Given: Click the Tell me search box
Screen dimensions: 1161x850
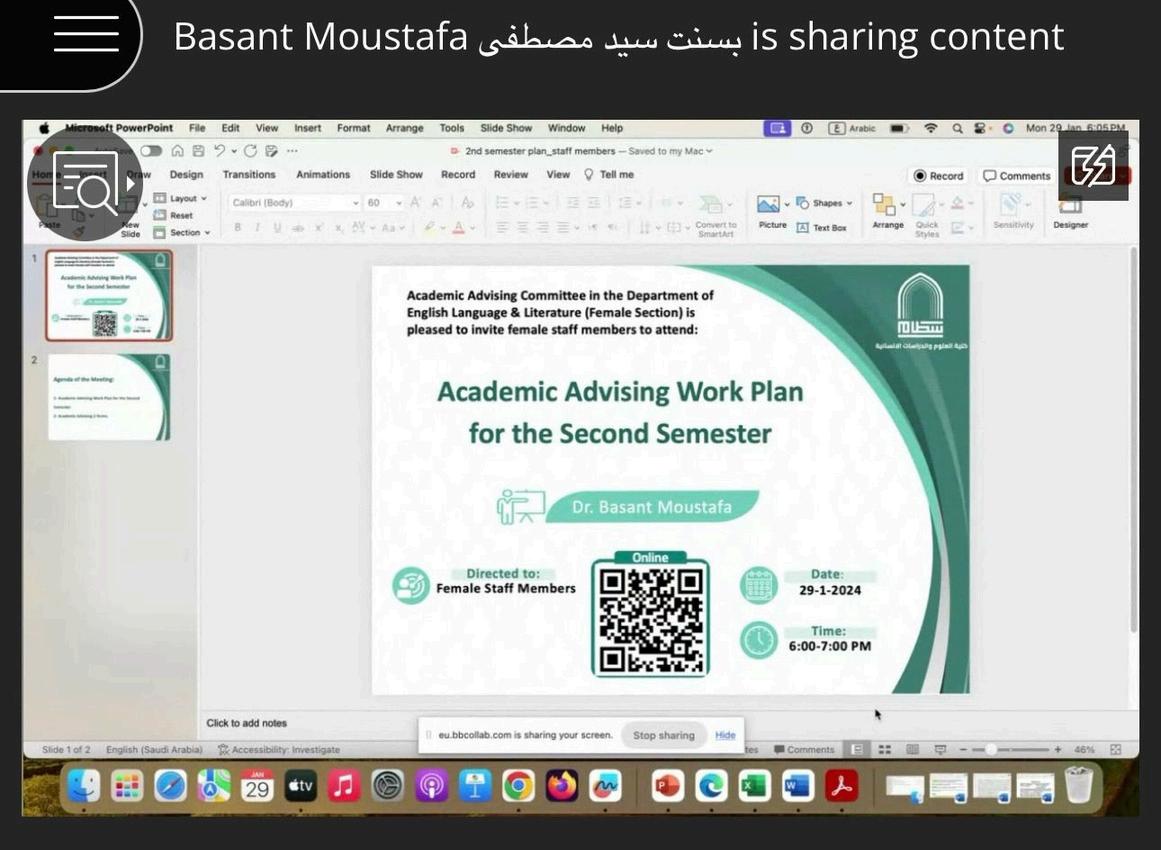Looking at the screenshot, I should 609,175.
